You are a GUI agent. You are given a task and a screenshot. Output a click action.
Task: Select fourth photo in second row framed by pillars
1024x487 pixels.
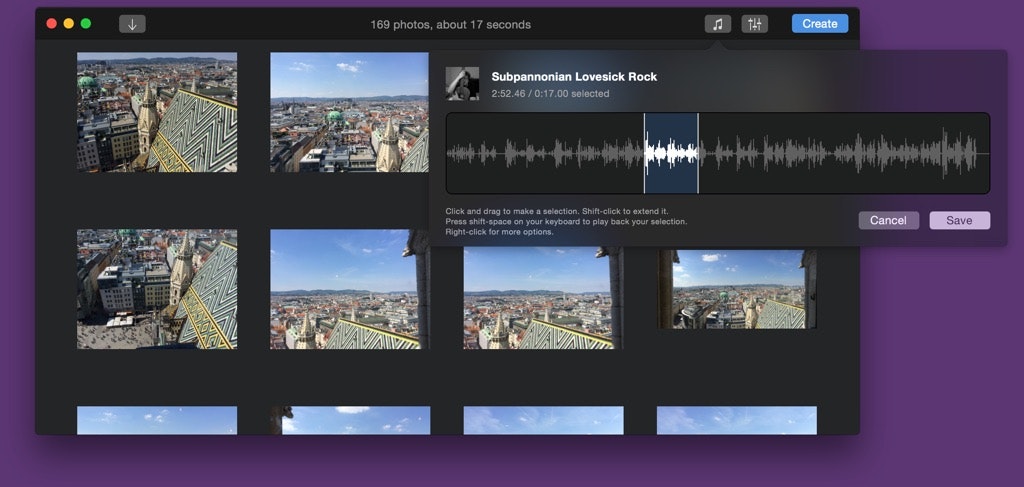pos(737,289)
